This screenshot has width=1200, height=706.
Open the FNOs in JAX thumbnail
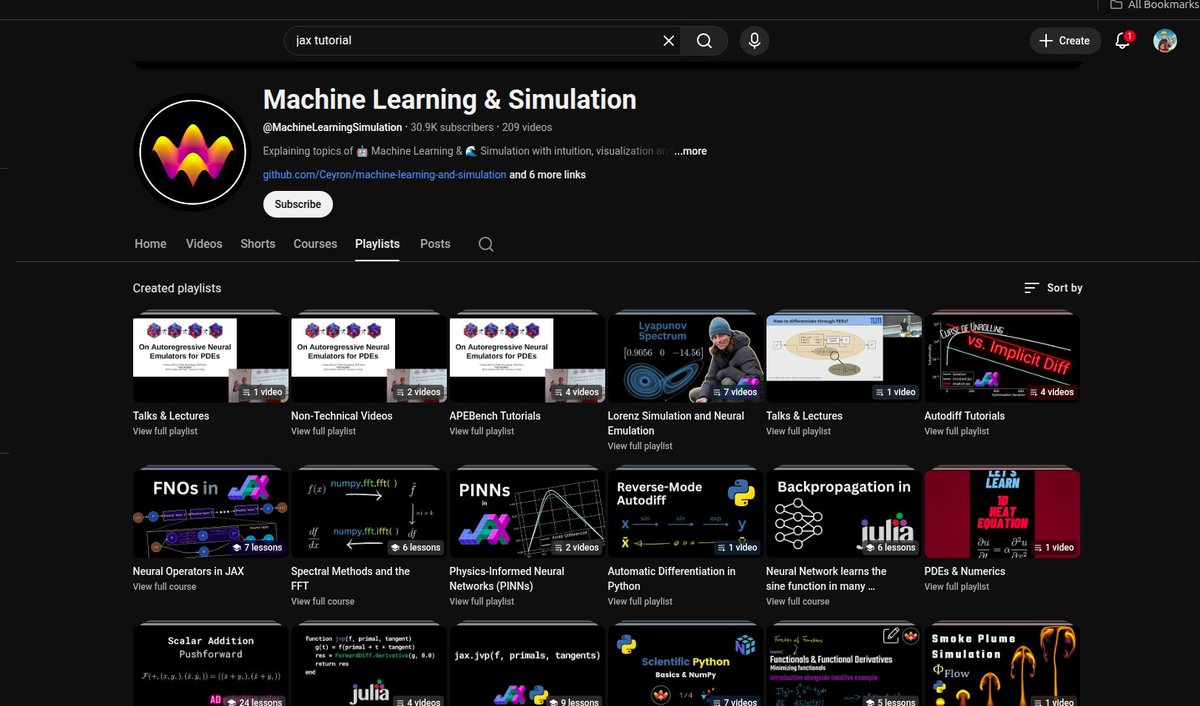point(210,515)
